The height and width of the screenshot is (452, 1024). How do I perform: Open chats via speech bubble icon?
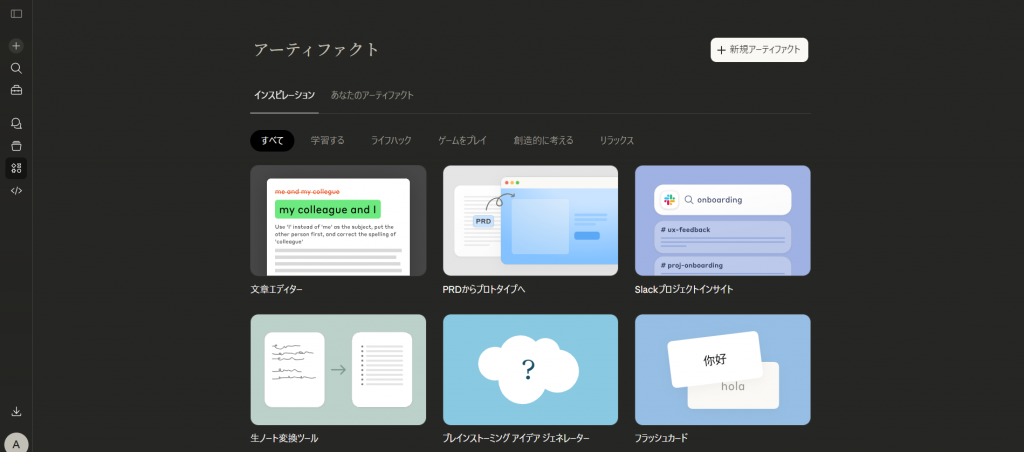16,123
